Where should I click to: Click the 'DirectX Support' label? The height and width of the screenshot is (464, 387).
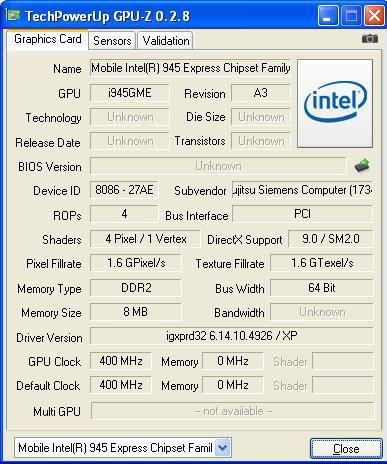click(245, 240)
